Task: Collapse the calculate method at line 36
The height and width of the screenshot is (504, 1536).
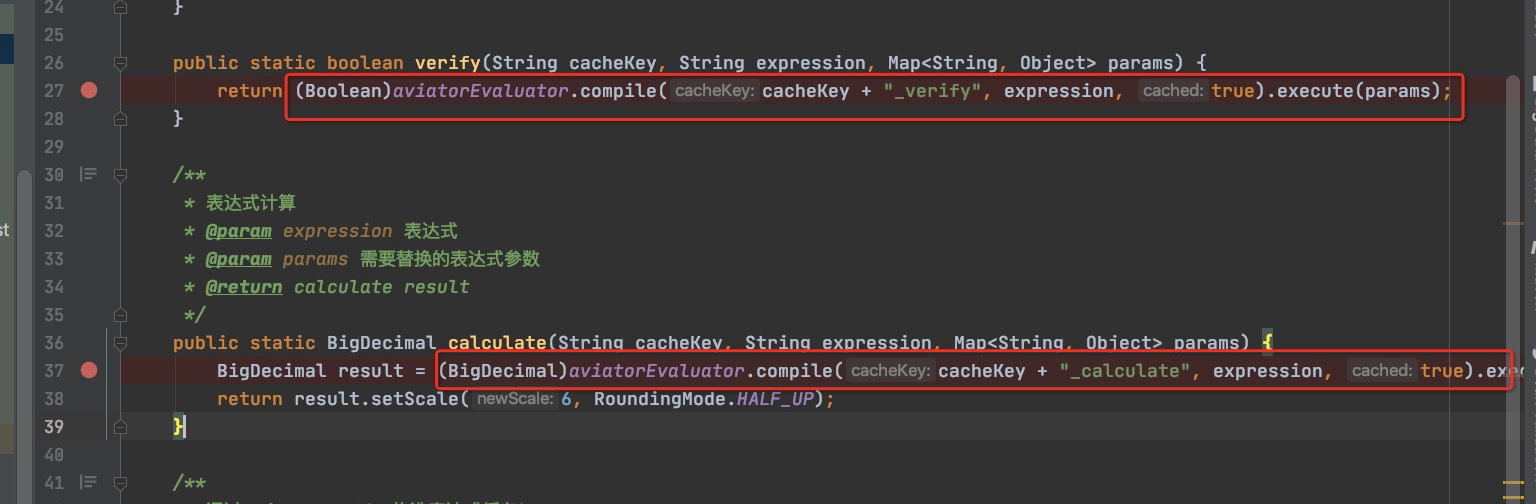Action: click(x=121, y=343)
